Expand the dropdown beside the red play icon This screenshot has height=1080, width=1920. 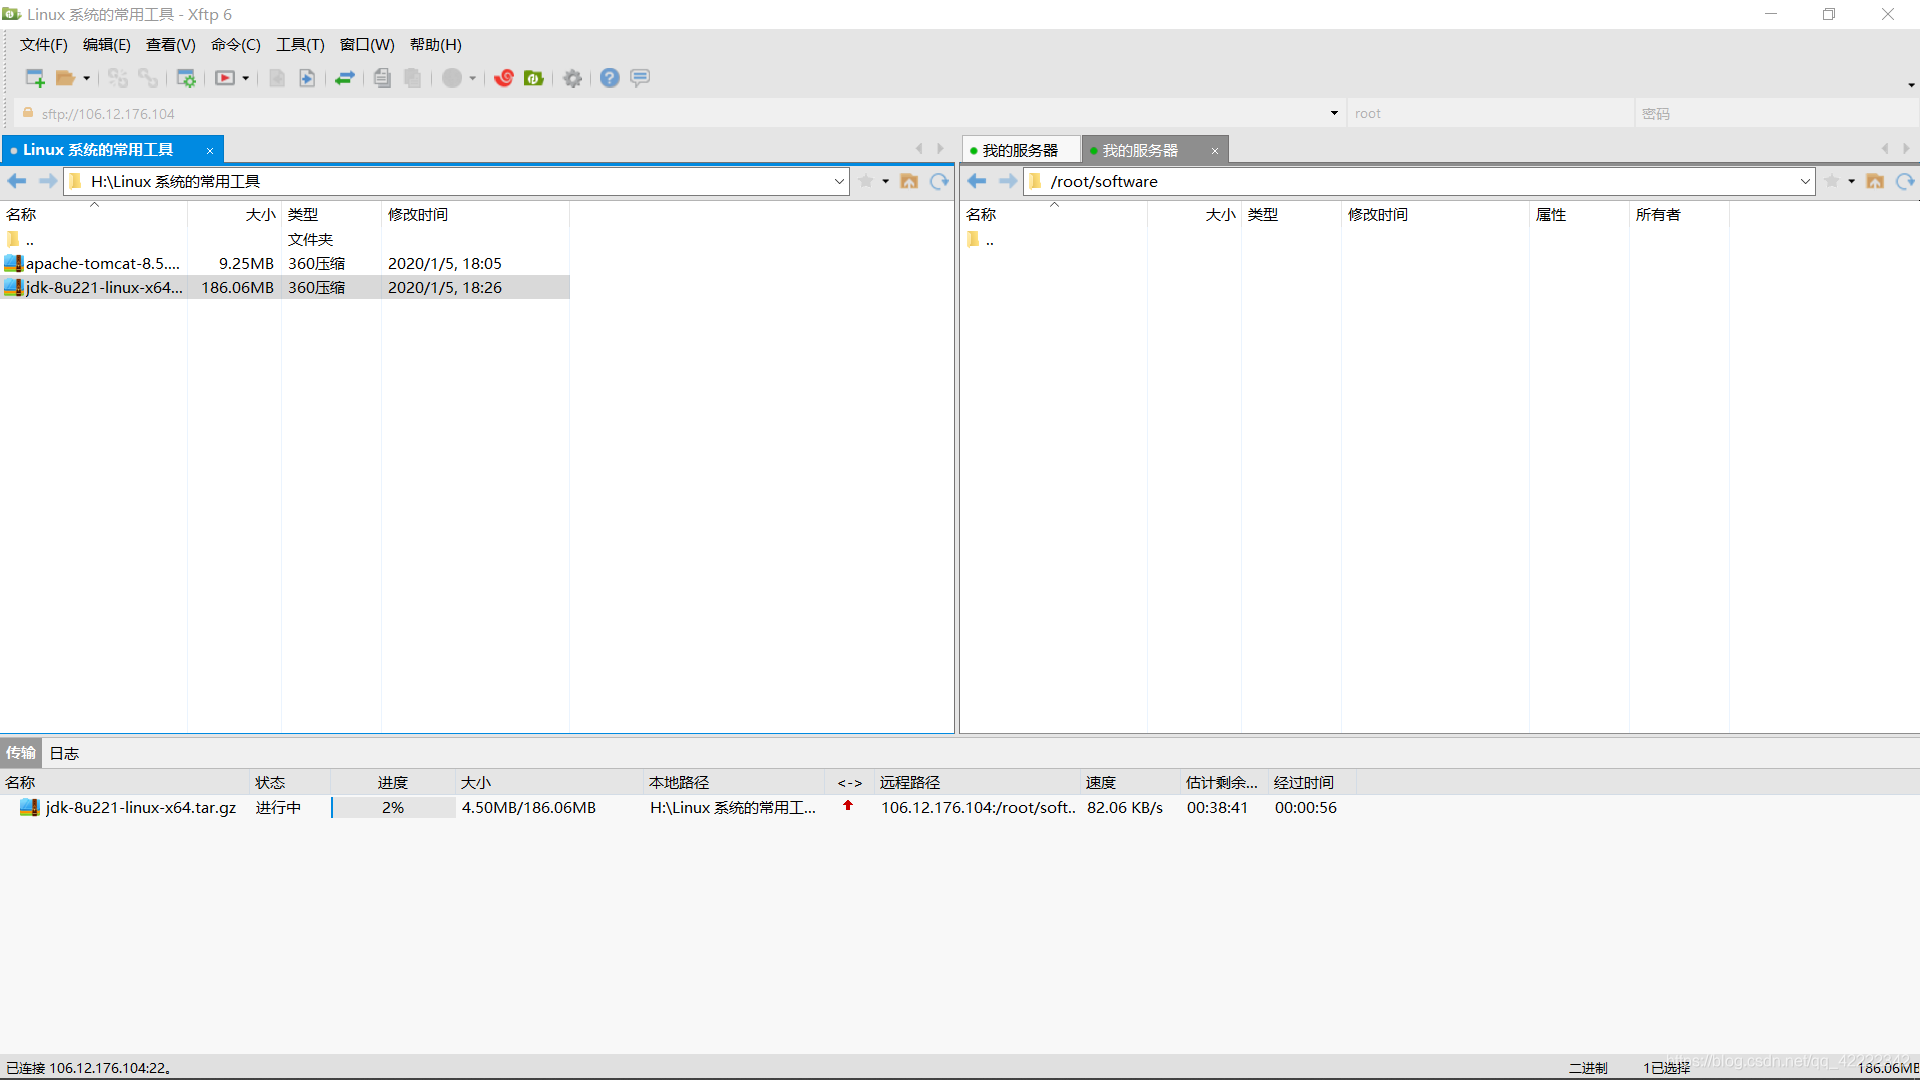point(246,78)
